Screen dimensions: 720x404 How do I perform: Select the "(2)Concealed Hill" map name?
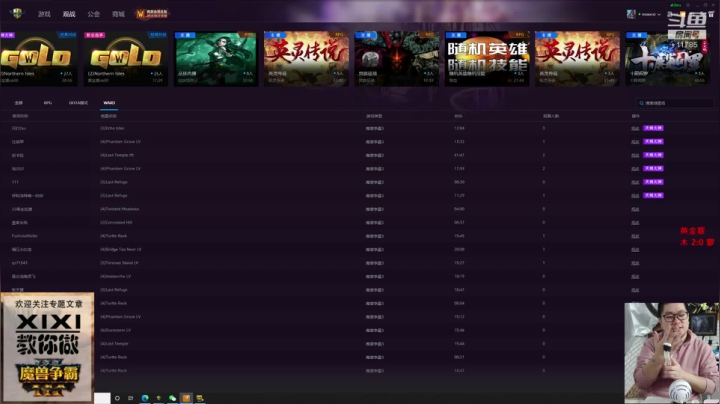[116, 222]
